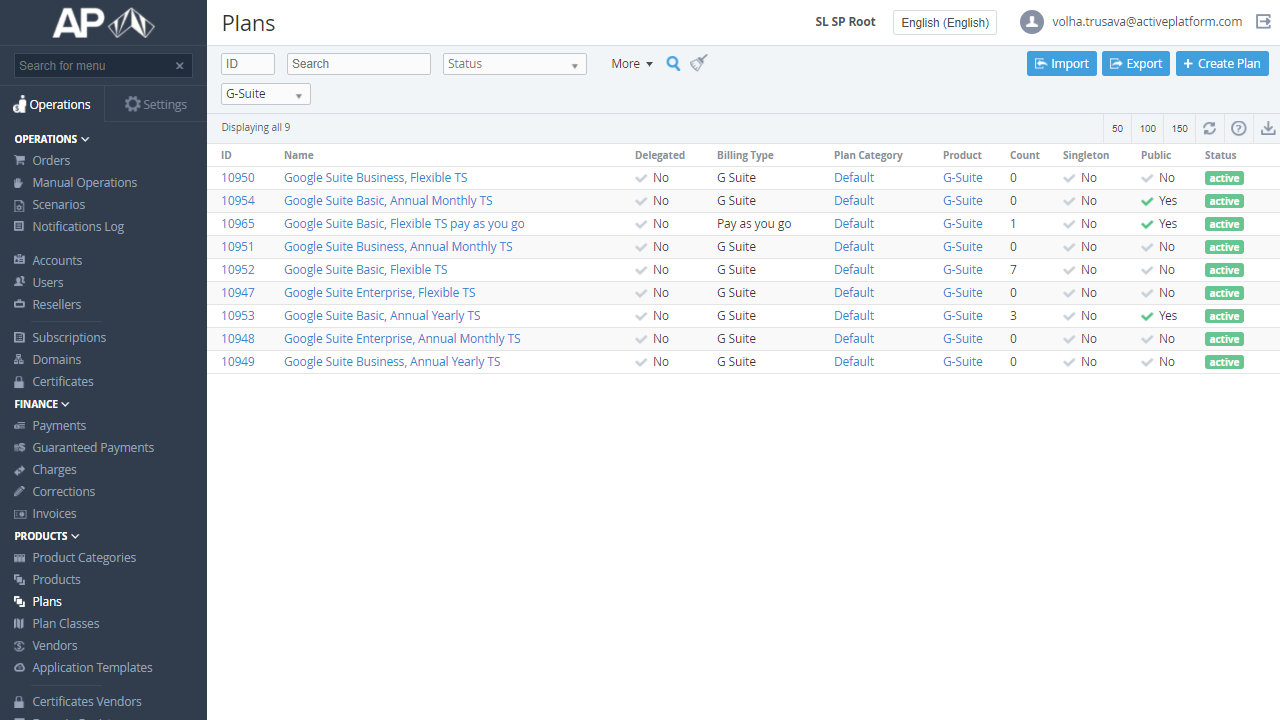Click the download list icon
The width and height of the screenshot is (1280, 720).
1268,128
